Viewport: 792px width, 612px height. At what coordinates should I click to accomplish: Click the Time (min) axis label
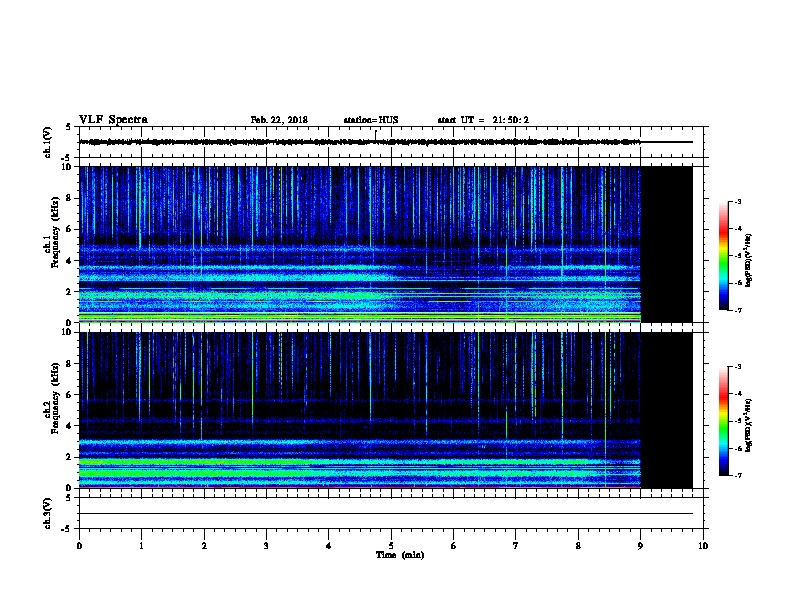click(400, 555)
